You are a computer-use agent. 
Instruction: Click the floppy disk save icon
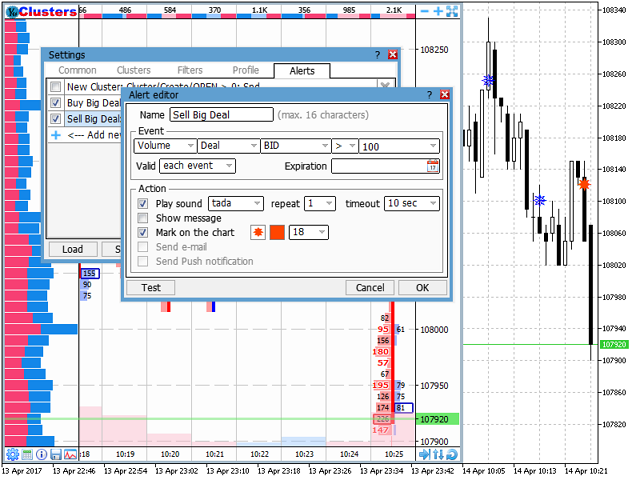(x=56, y=454)
